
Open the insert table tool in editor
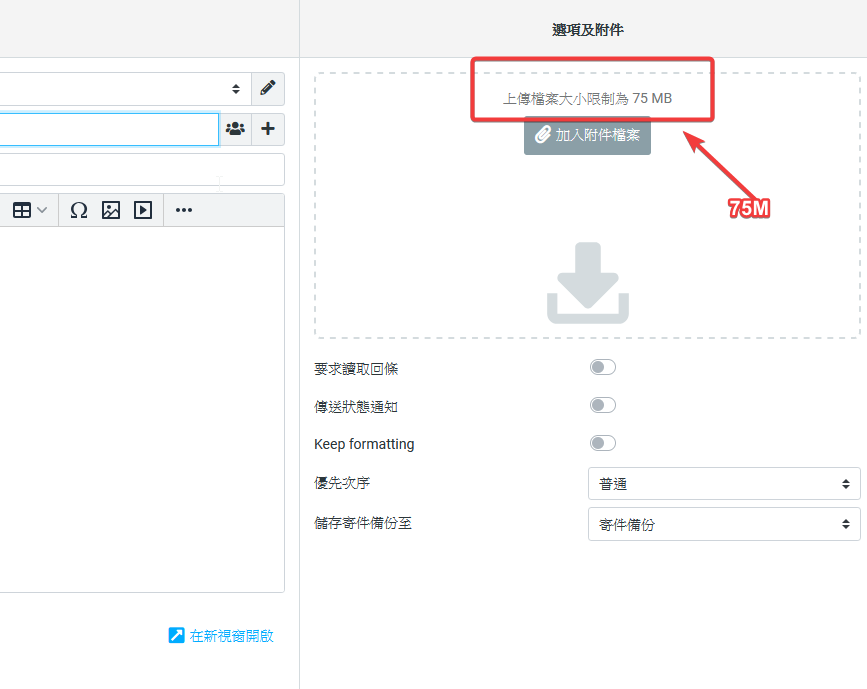(29, 210)
